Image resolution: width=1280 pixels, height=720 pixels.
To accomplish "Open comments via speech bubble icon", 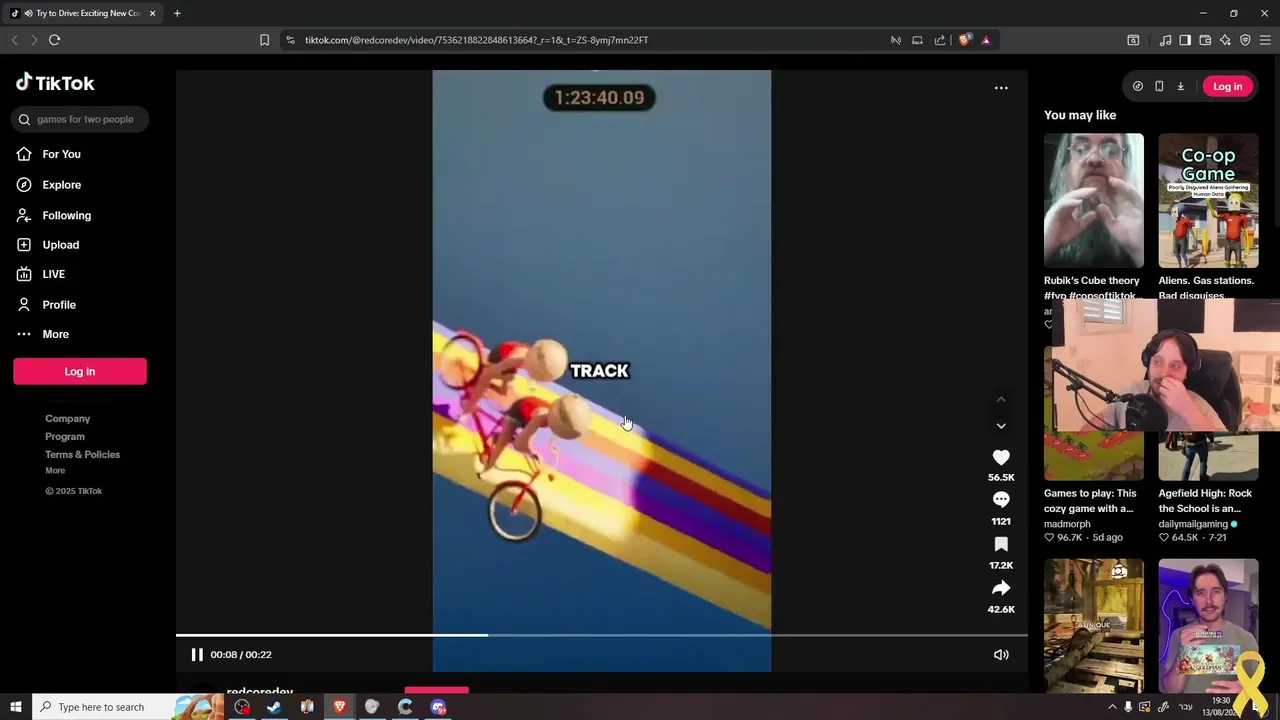I will pos(1001,500).
